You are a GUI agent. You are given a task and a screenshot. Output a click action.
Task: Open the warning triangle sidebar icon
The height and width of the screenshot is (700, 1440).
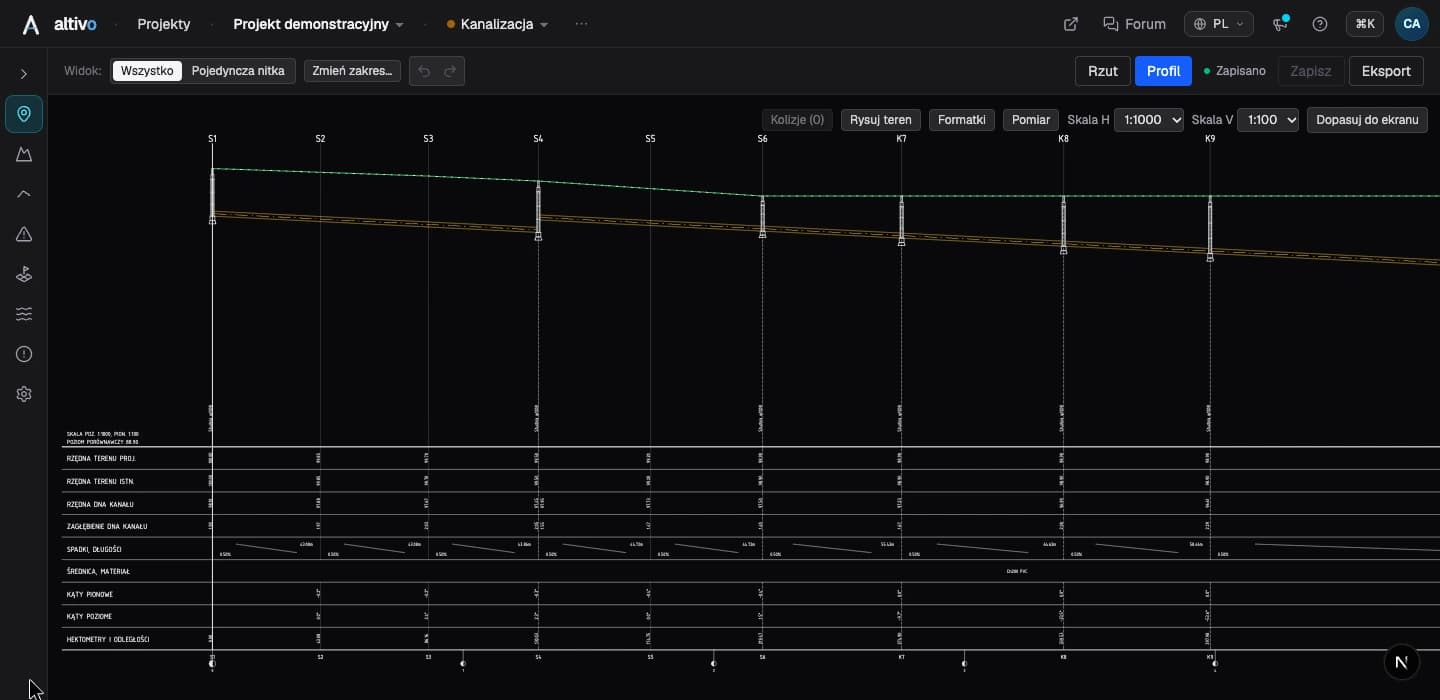coord(24,234)
